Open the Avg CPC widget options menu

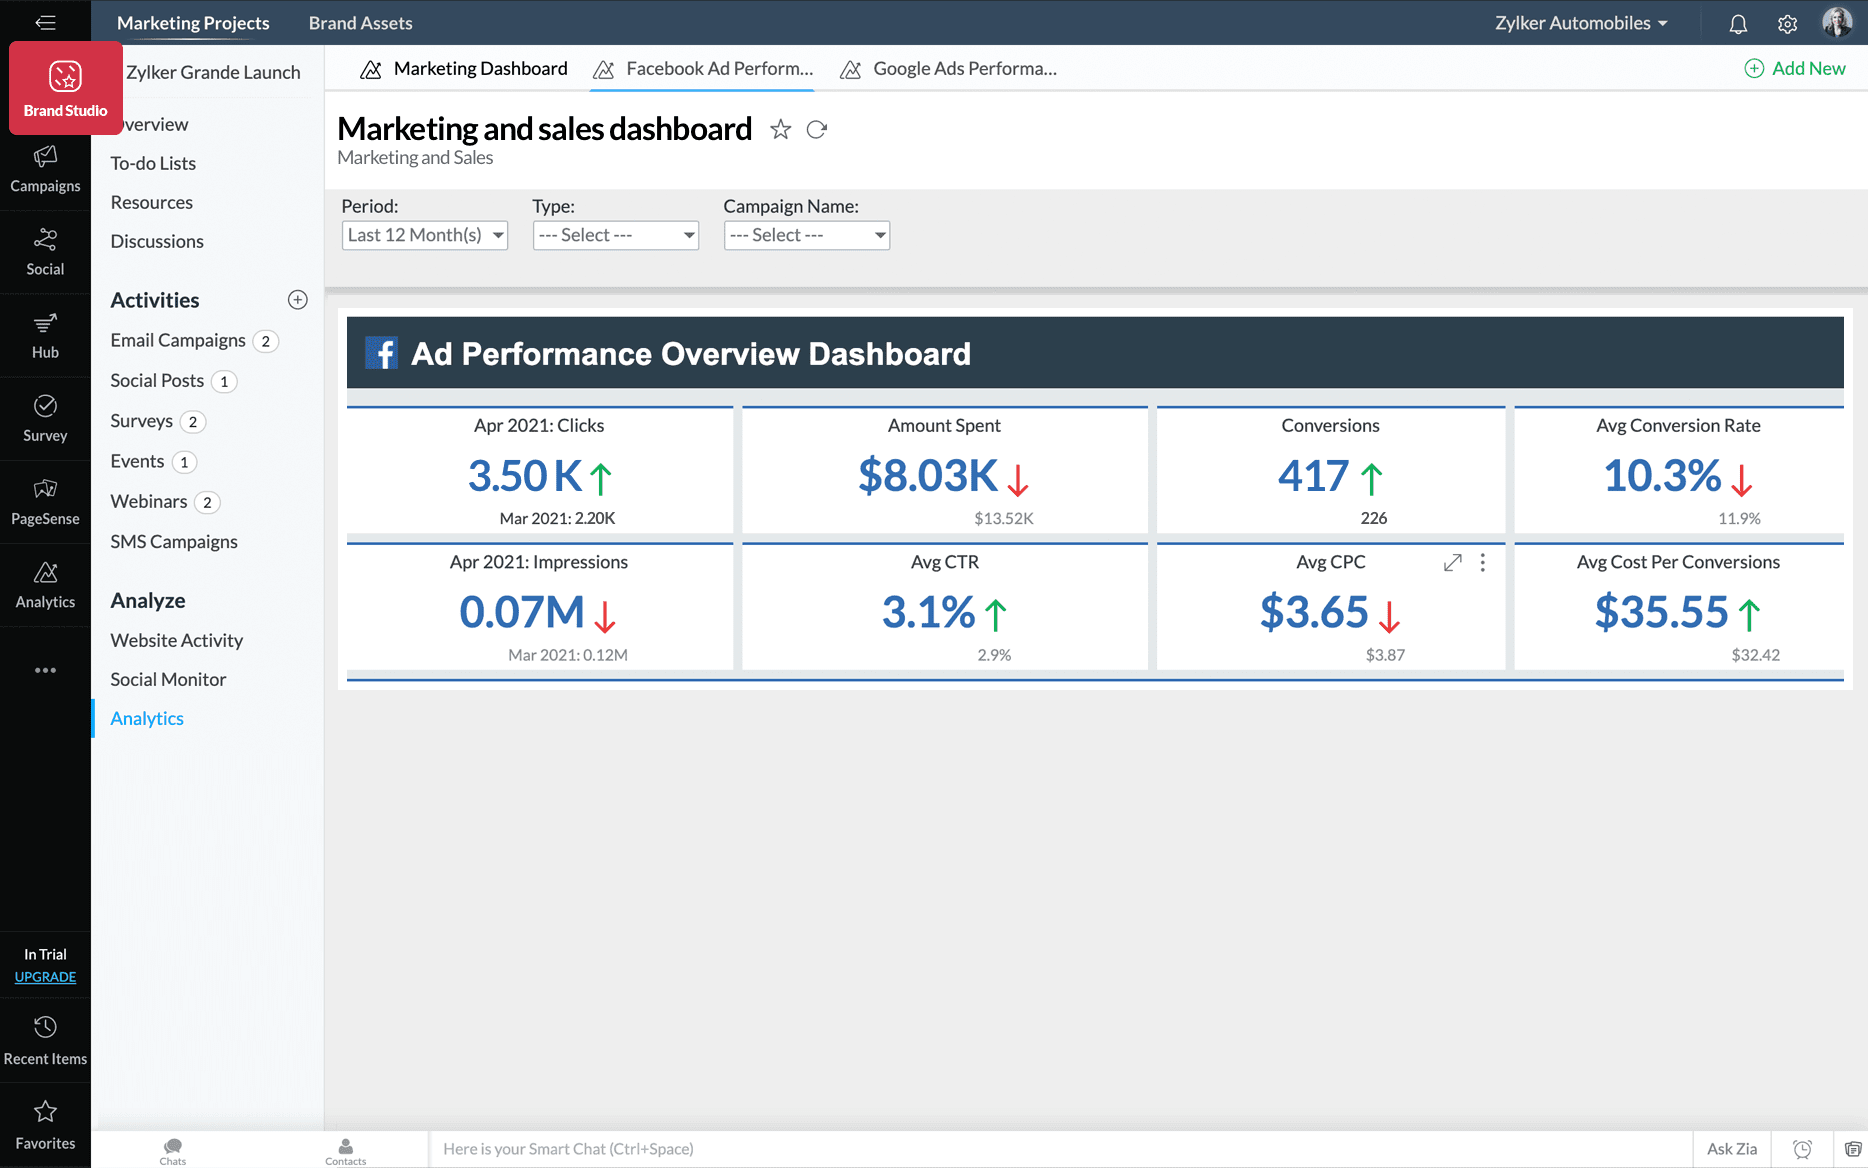pos(1483,562)
